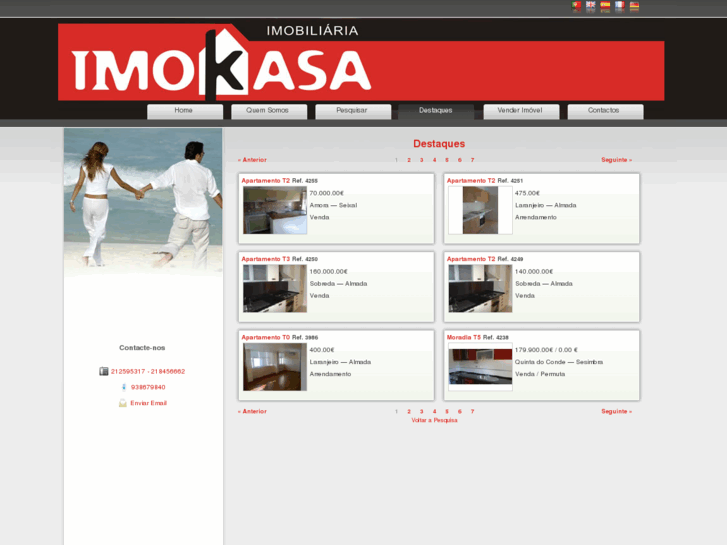Open photo of Quinta do Conde moradia
The image size is (727, 545).
pos(480,367)
